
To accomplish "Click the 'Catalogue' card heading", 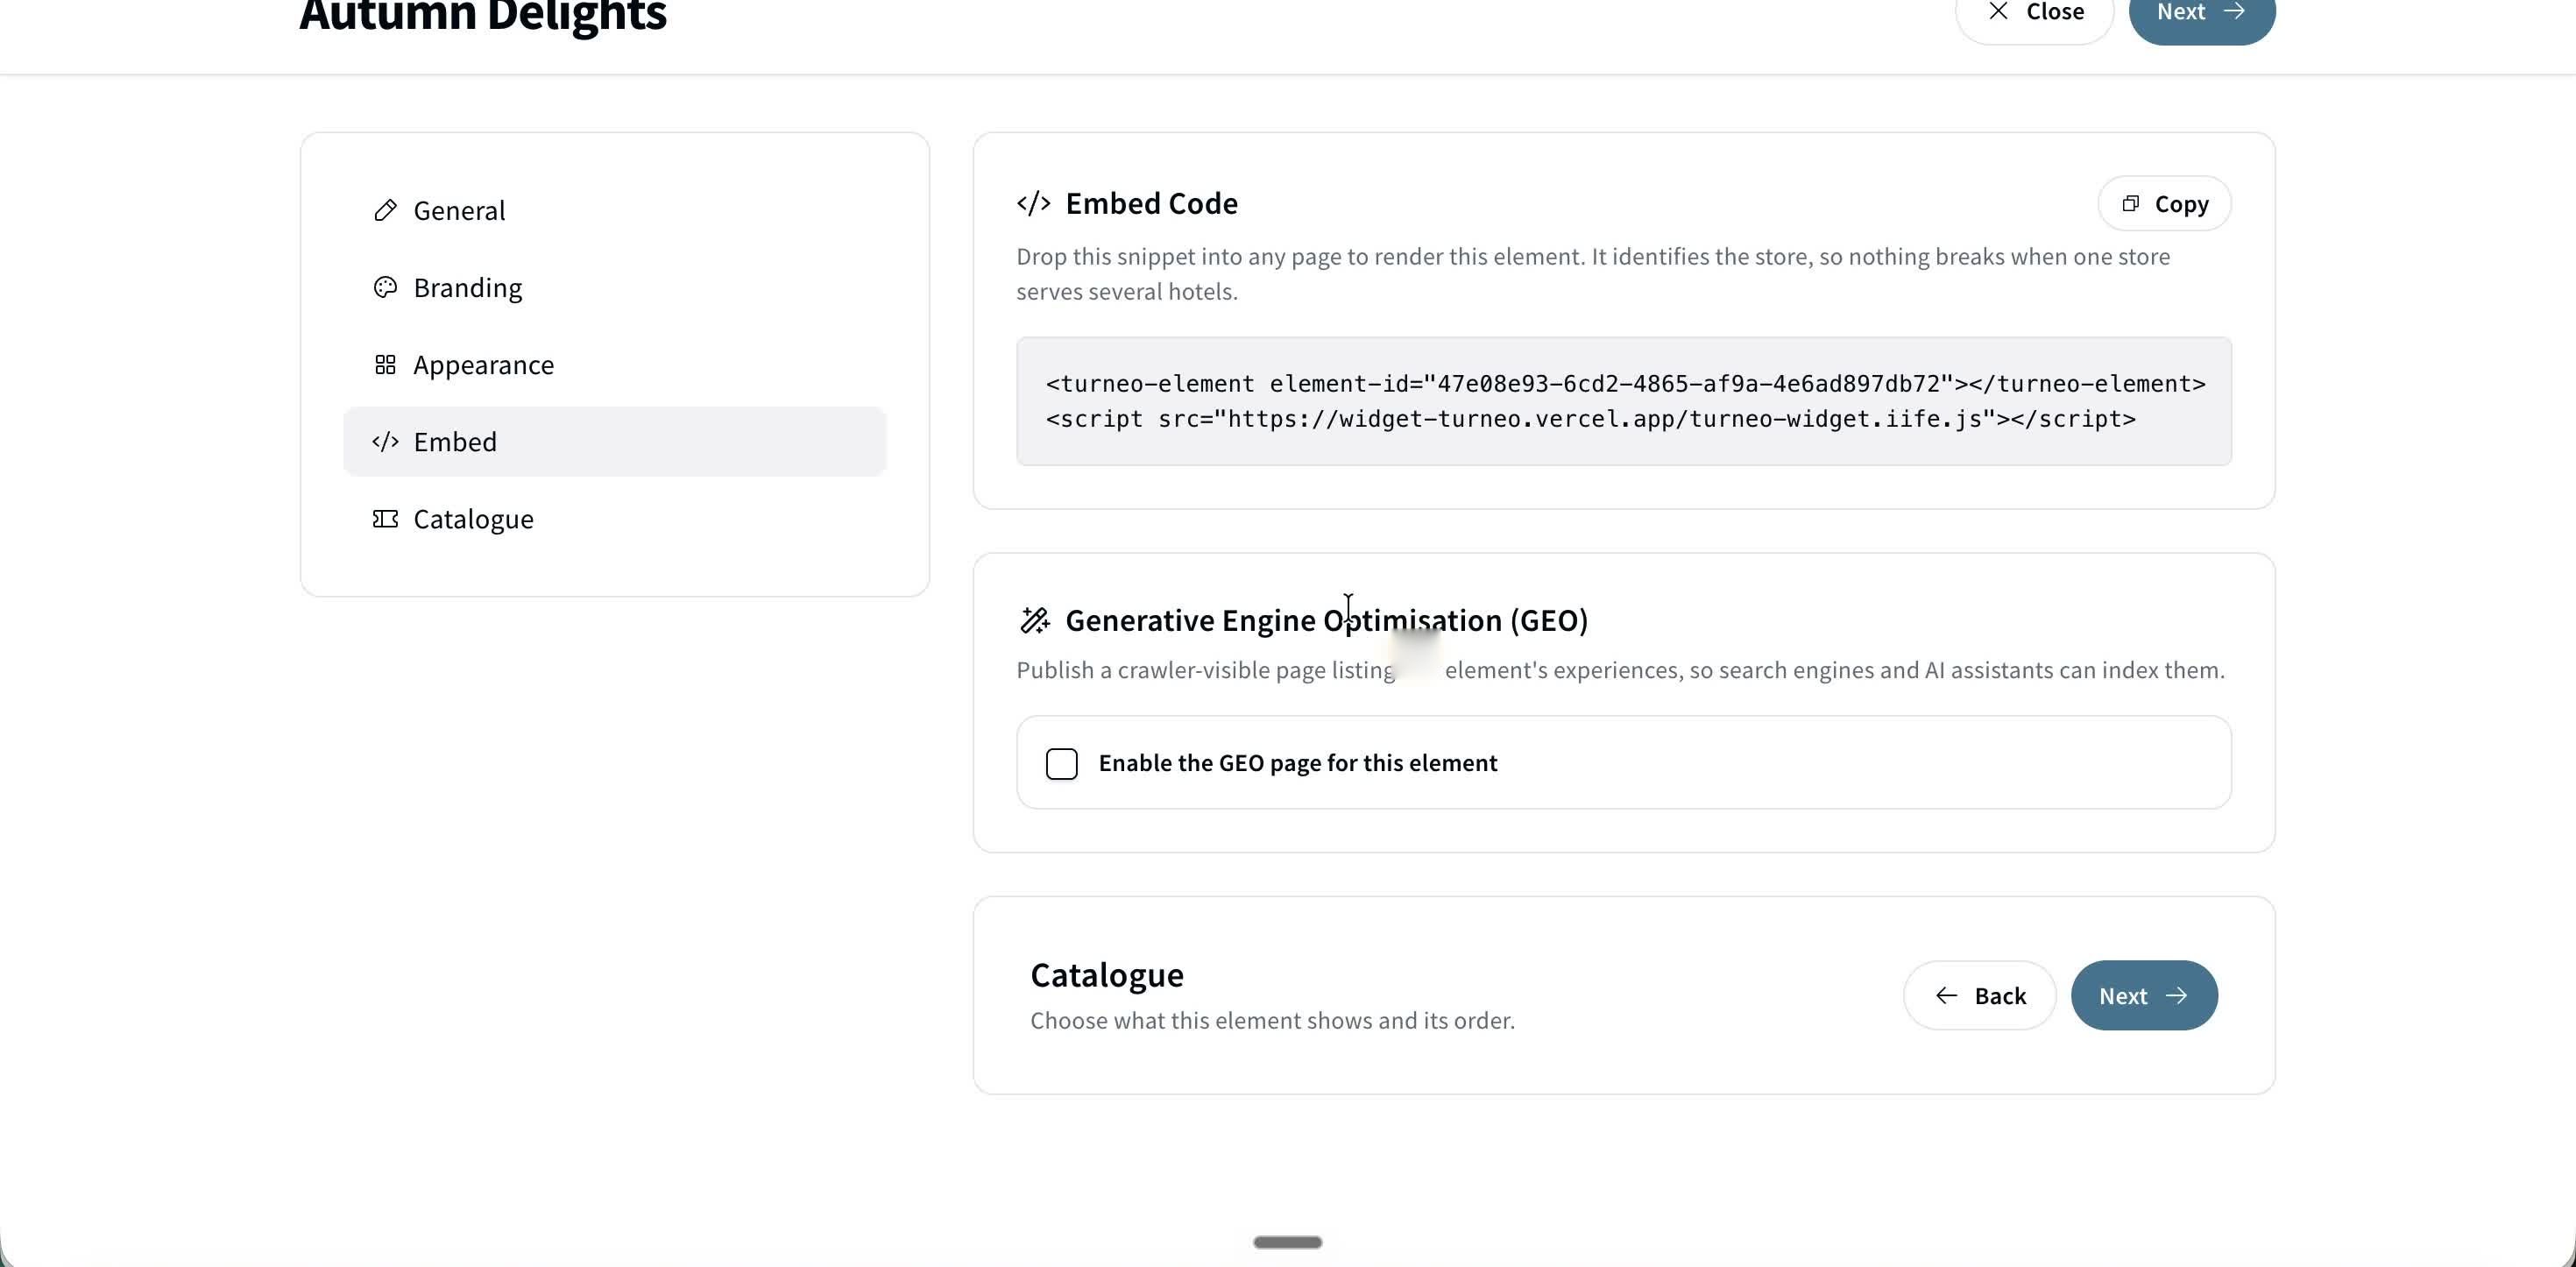I will [x=1106, y=975].
